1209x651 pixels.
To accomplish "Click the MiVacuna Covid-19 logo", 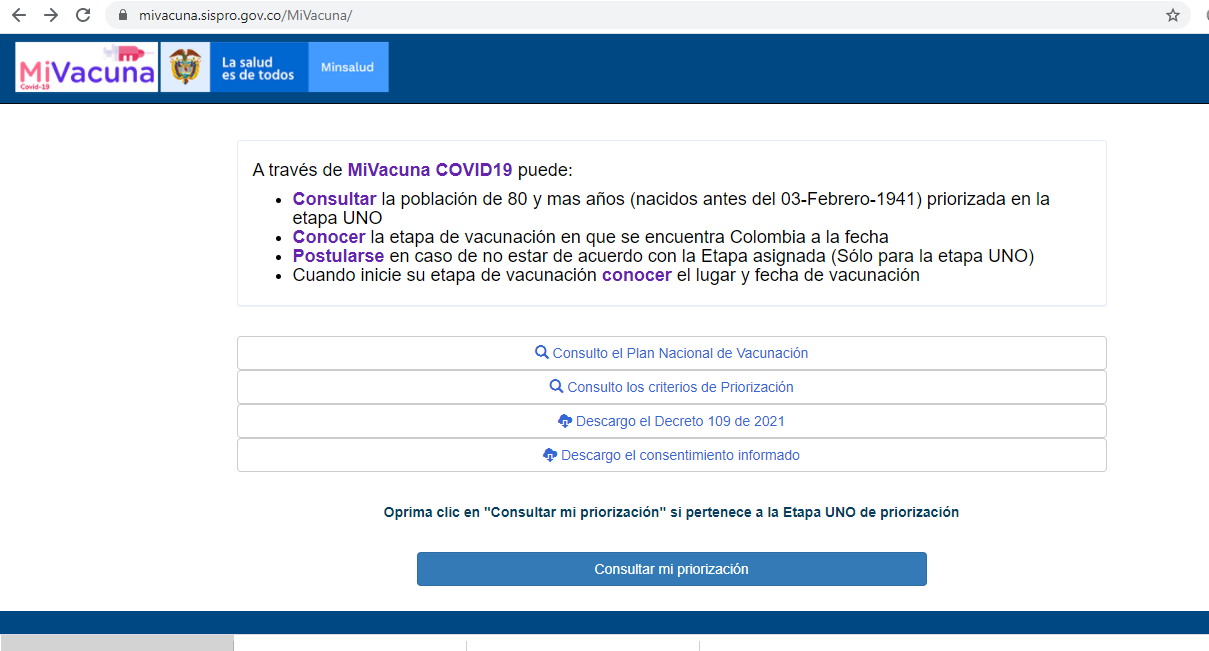I will click(x=87, y=68).
